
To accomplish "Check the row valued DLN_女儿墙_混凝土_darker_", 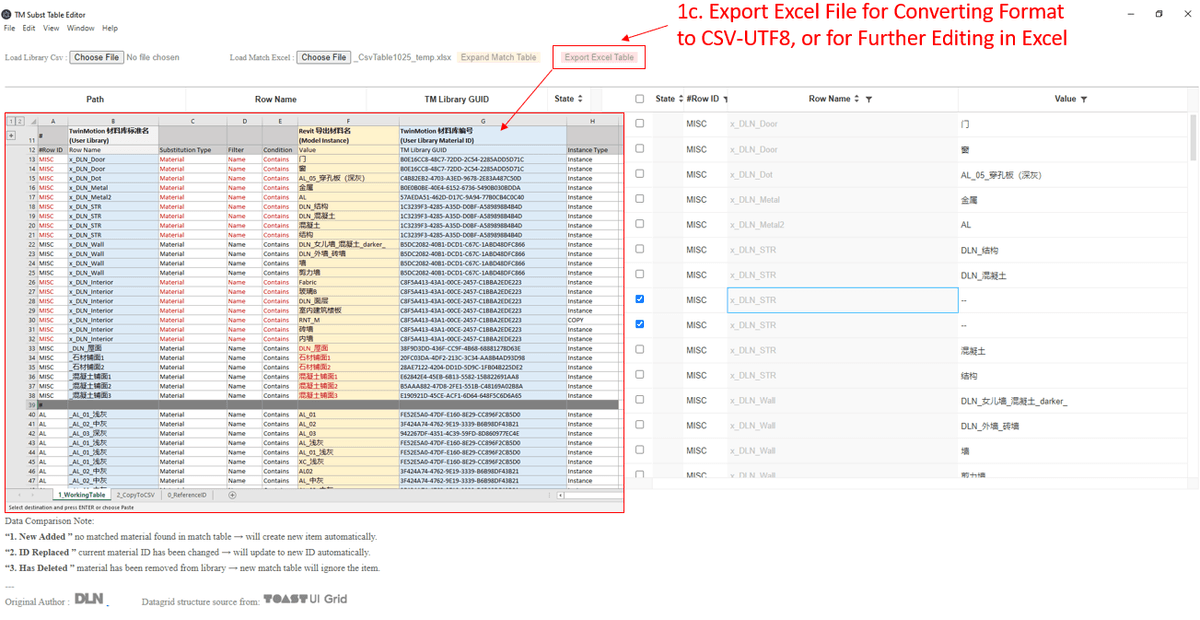I will (x=640, y=399).
